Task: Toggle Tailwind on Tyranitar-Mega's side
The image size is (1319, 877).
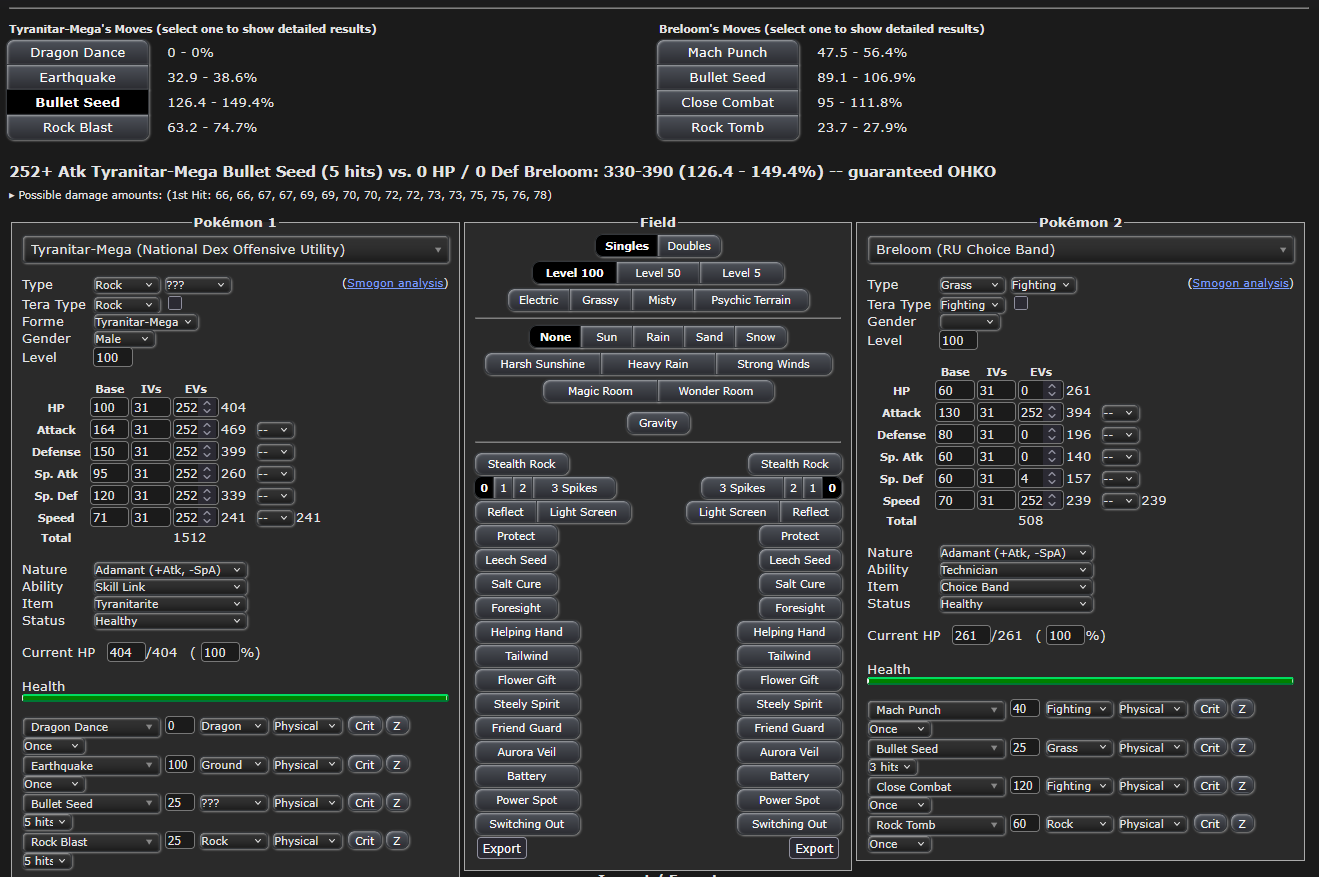Action: [x=527, y=656]
